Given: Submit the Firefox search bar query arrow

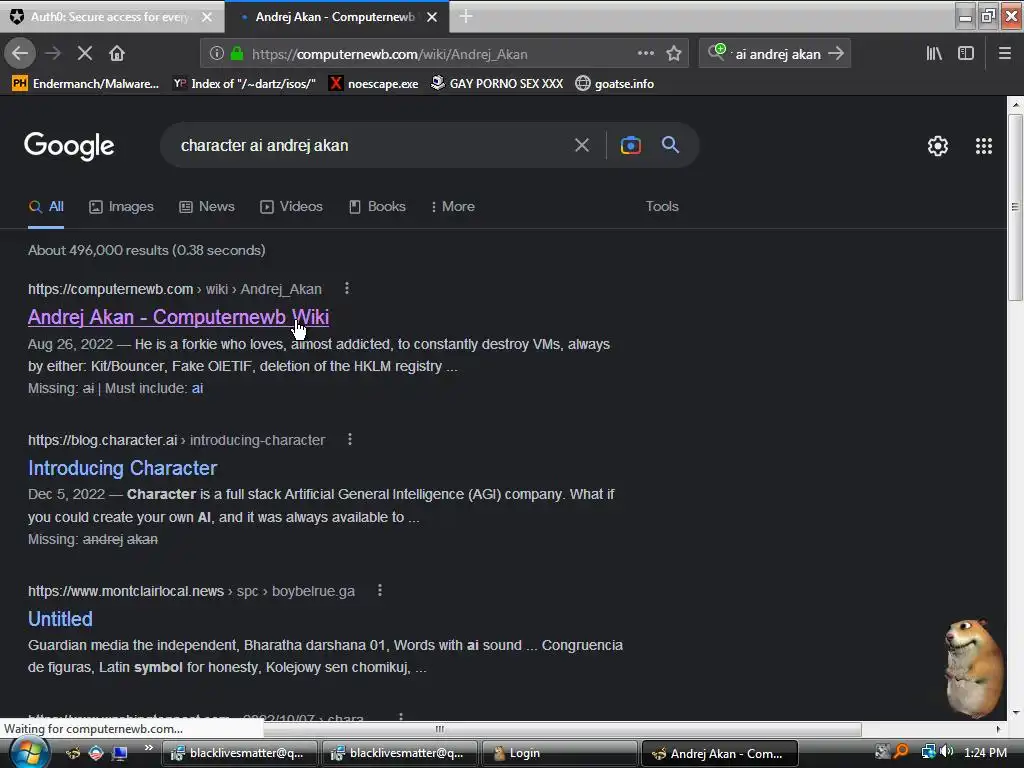Looking at the screenshot, I should [836, 54].
